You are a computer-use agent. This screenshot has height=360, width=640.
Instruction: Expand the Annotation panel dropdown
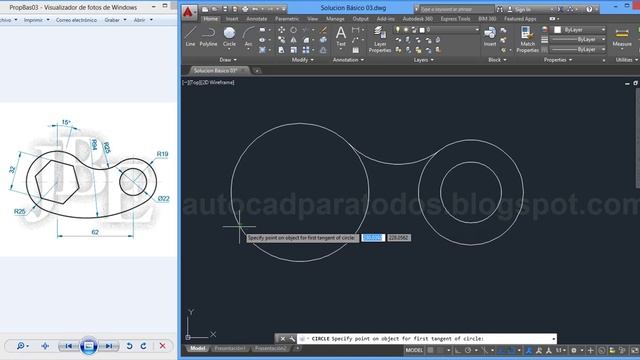pos(348,60)
